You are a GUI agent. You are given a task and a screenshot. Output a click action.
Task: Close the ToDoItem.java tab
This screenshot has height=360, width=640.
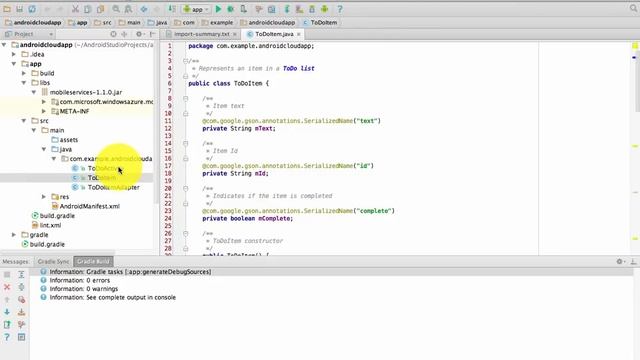[299, 34]
